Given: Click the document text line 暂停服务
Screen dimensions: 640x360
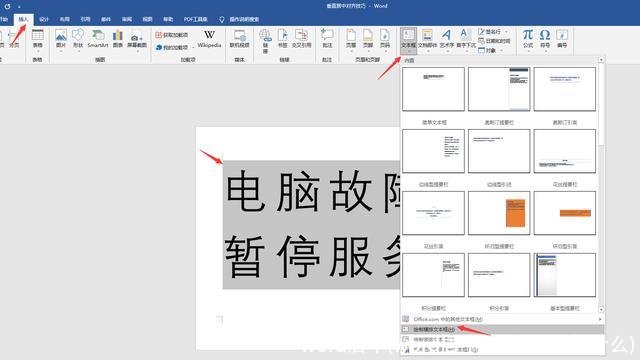Looking at the screenshot, I should 313,256.
